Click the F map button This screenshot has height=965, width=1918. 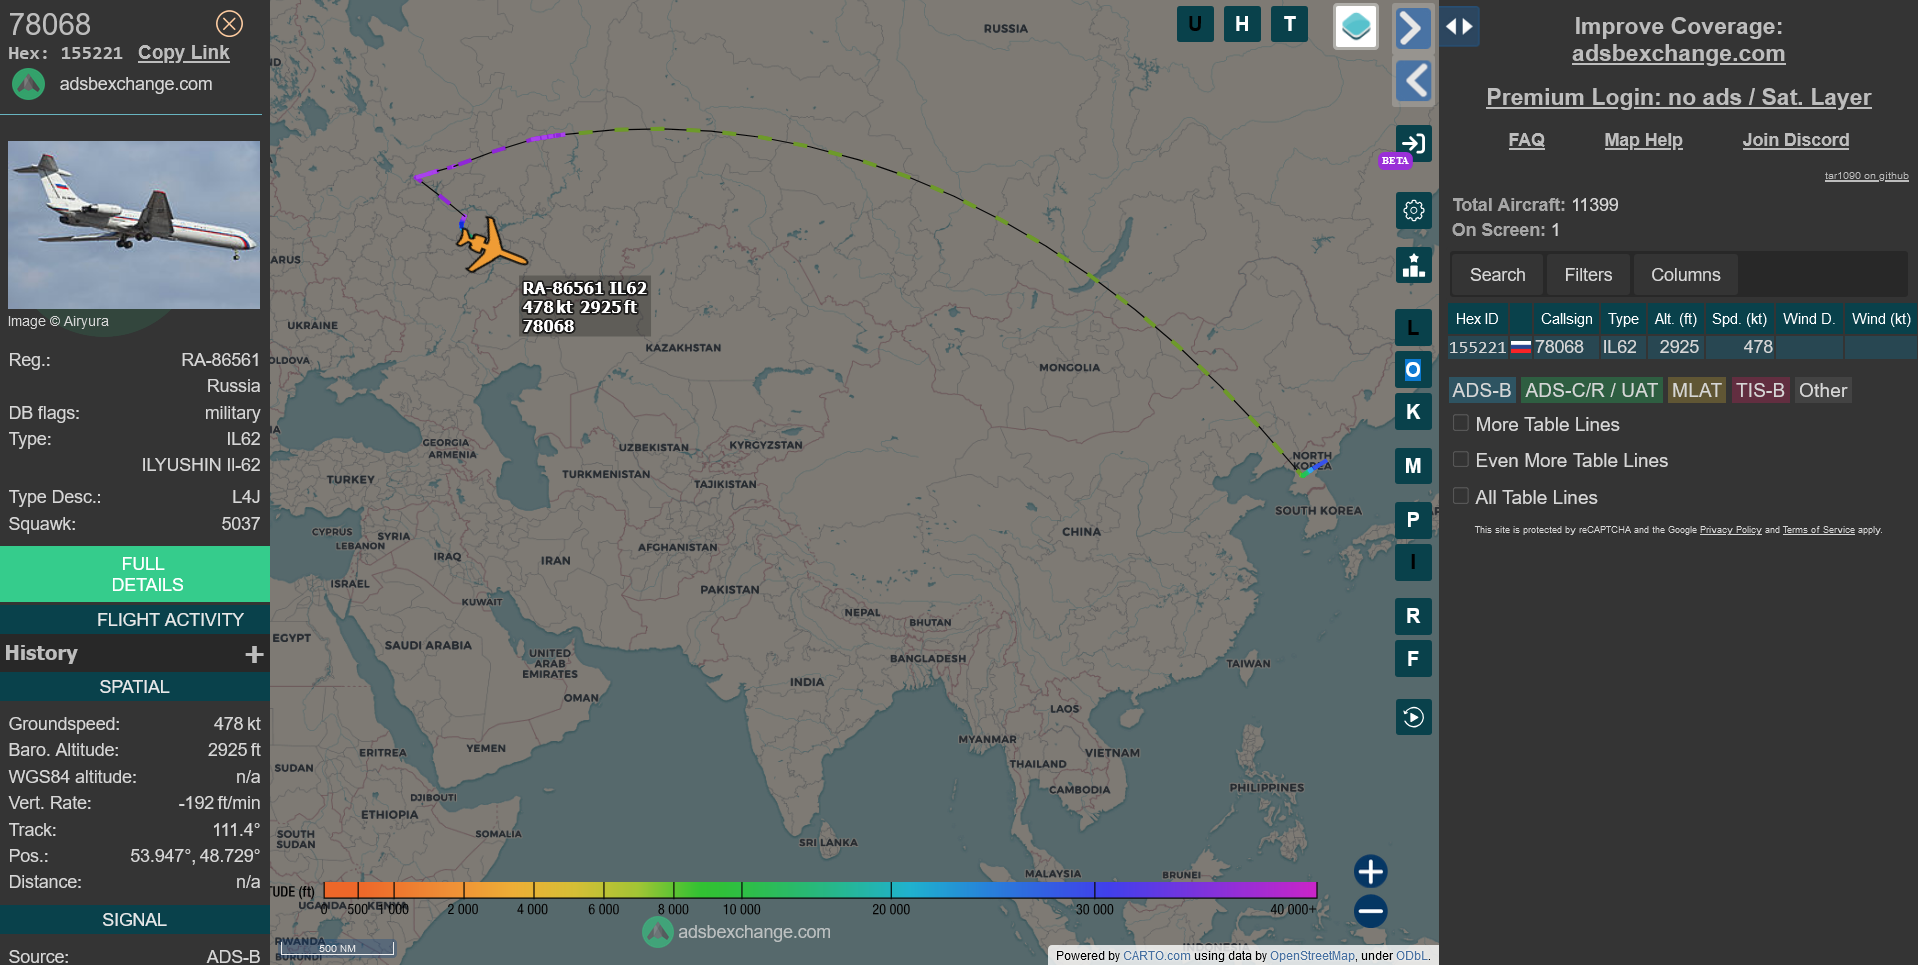click(x=1413, y=659)
